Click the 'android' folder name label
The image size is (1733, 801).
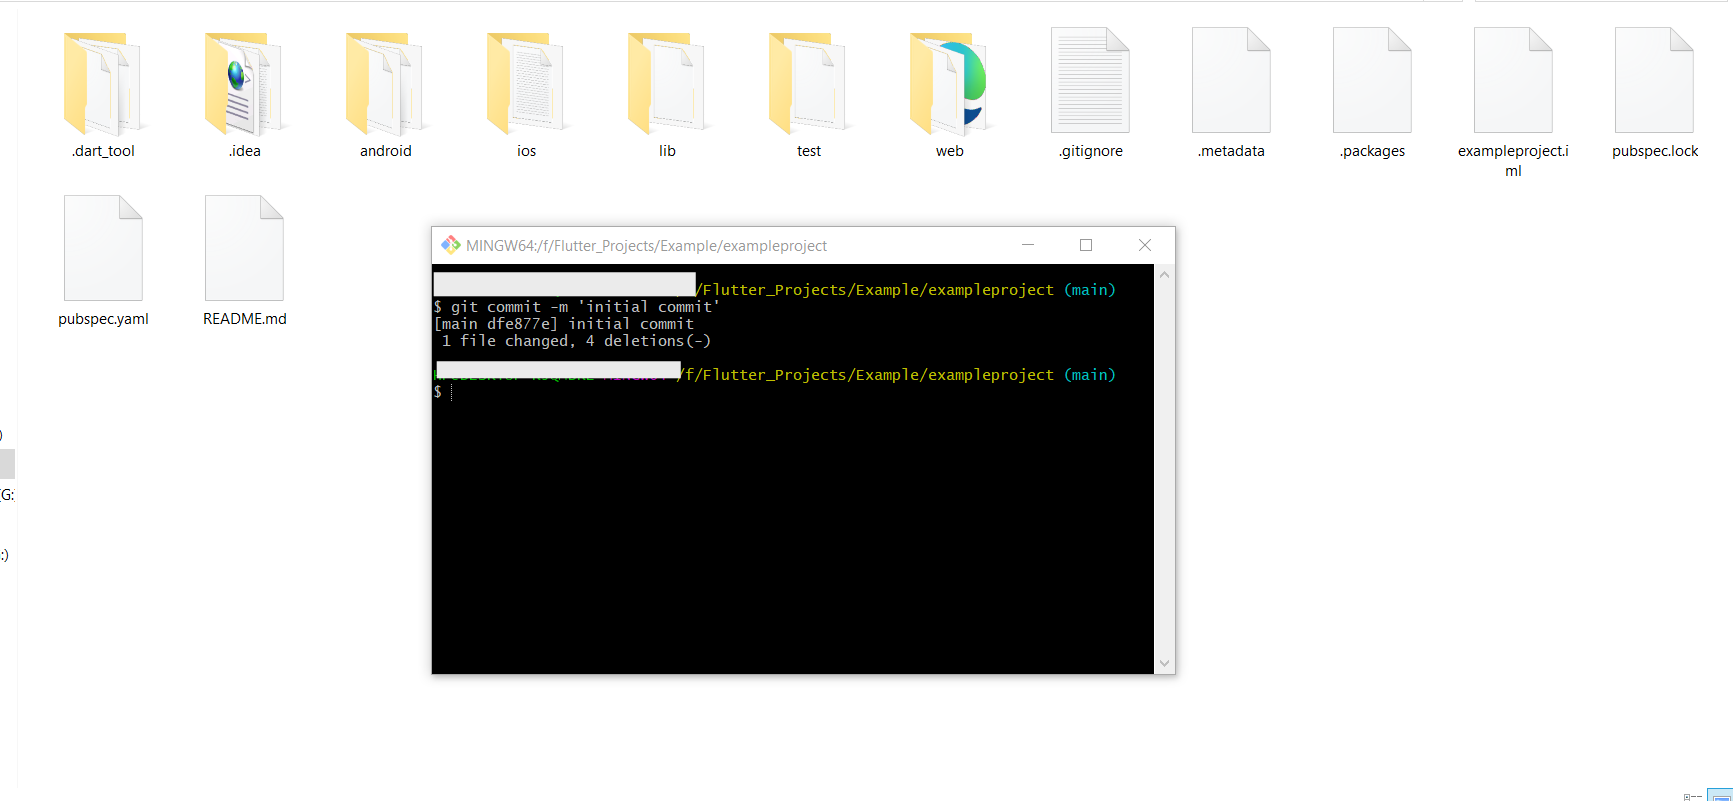pos(385,151)
